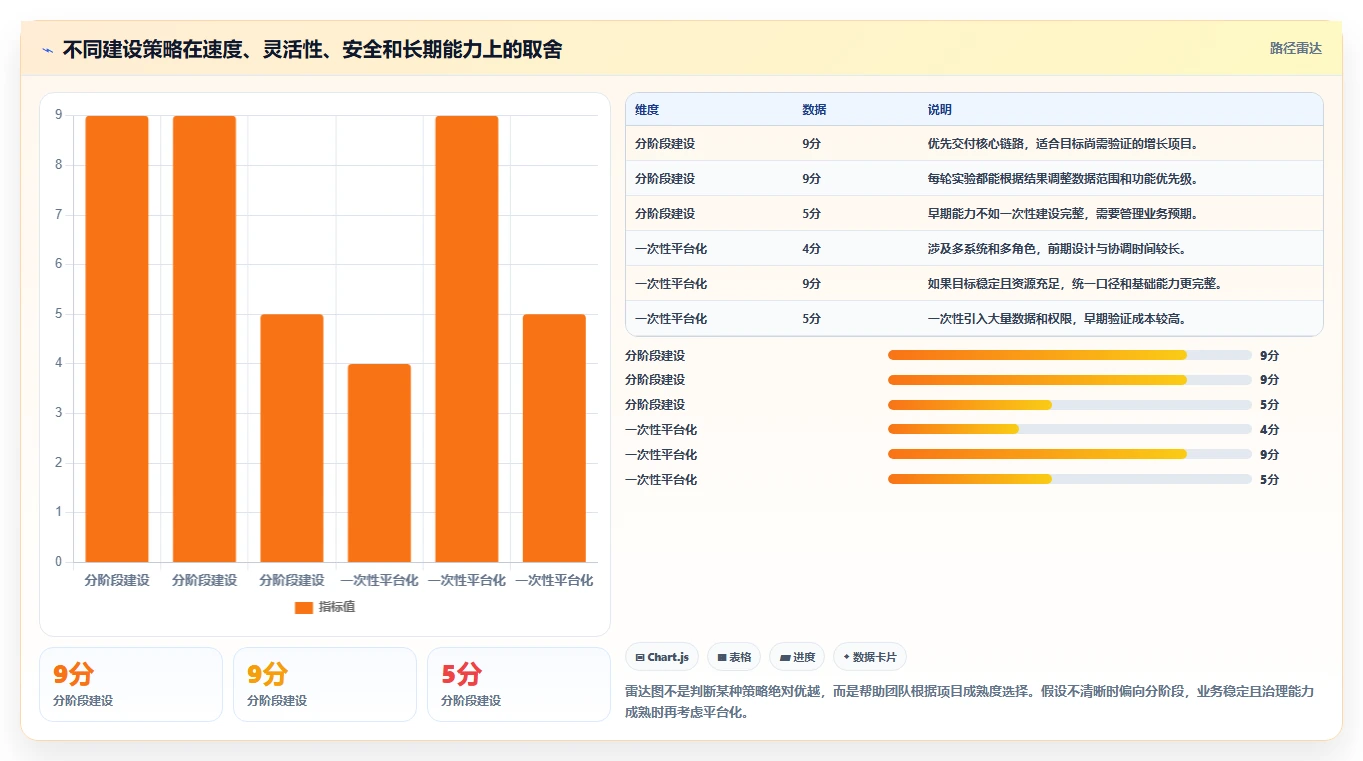The image size is (1363, 761).
Task: Open the orange 9分 data card
Action: [131, 684]
